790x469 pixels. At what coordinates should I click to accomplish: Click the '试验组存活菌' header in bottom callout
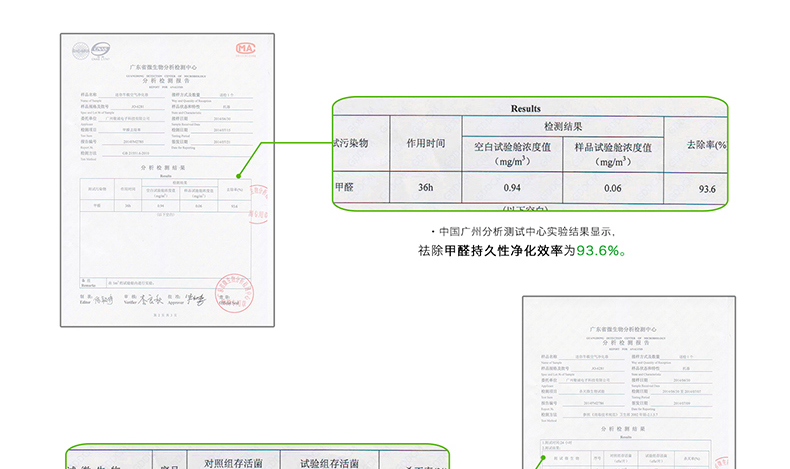(x=329, y=463)
